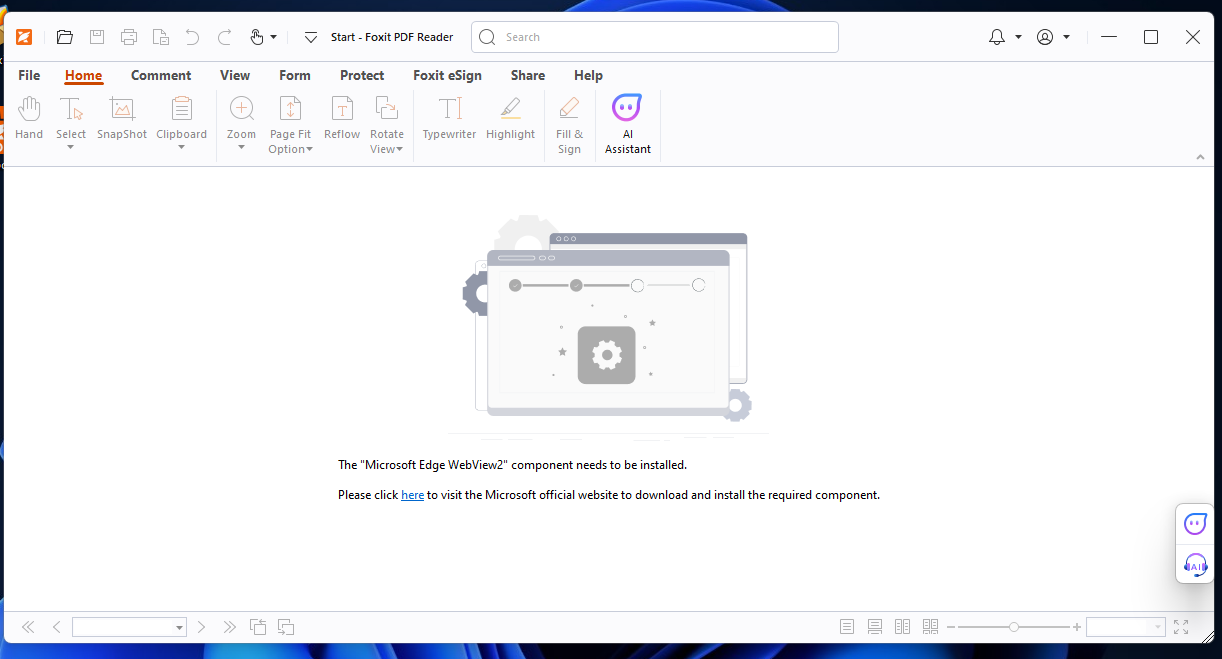1222x659 pixels.
Task: Activate the SnapShot tool
Action: 122,118
